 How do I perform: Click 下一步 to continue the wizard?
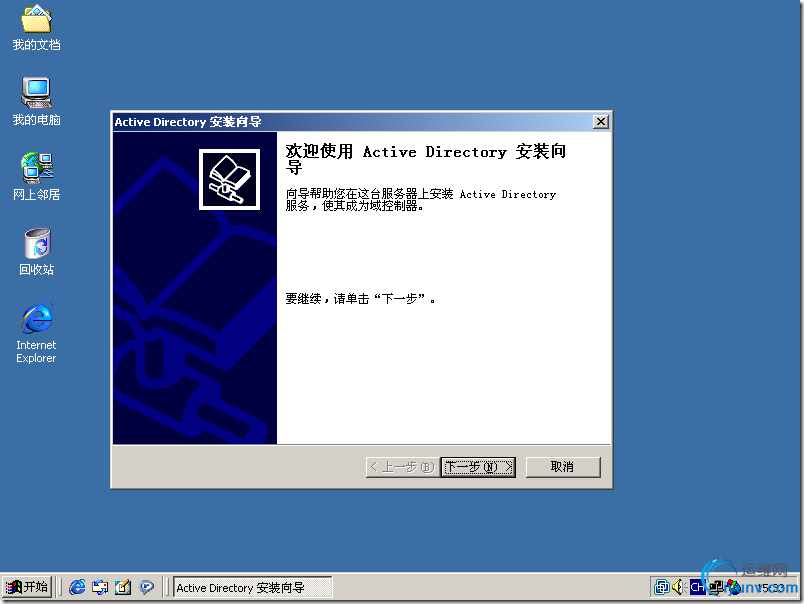tap(478, 467)
